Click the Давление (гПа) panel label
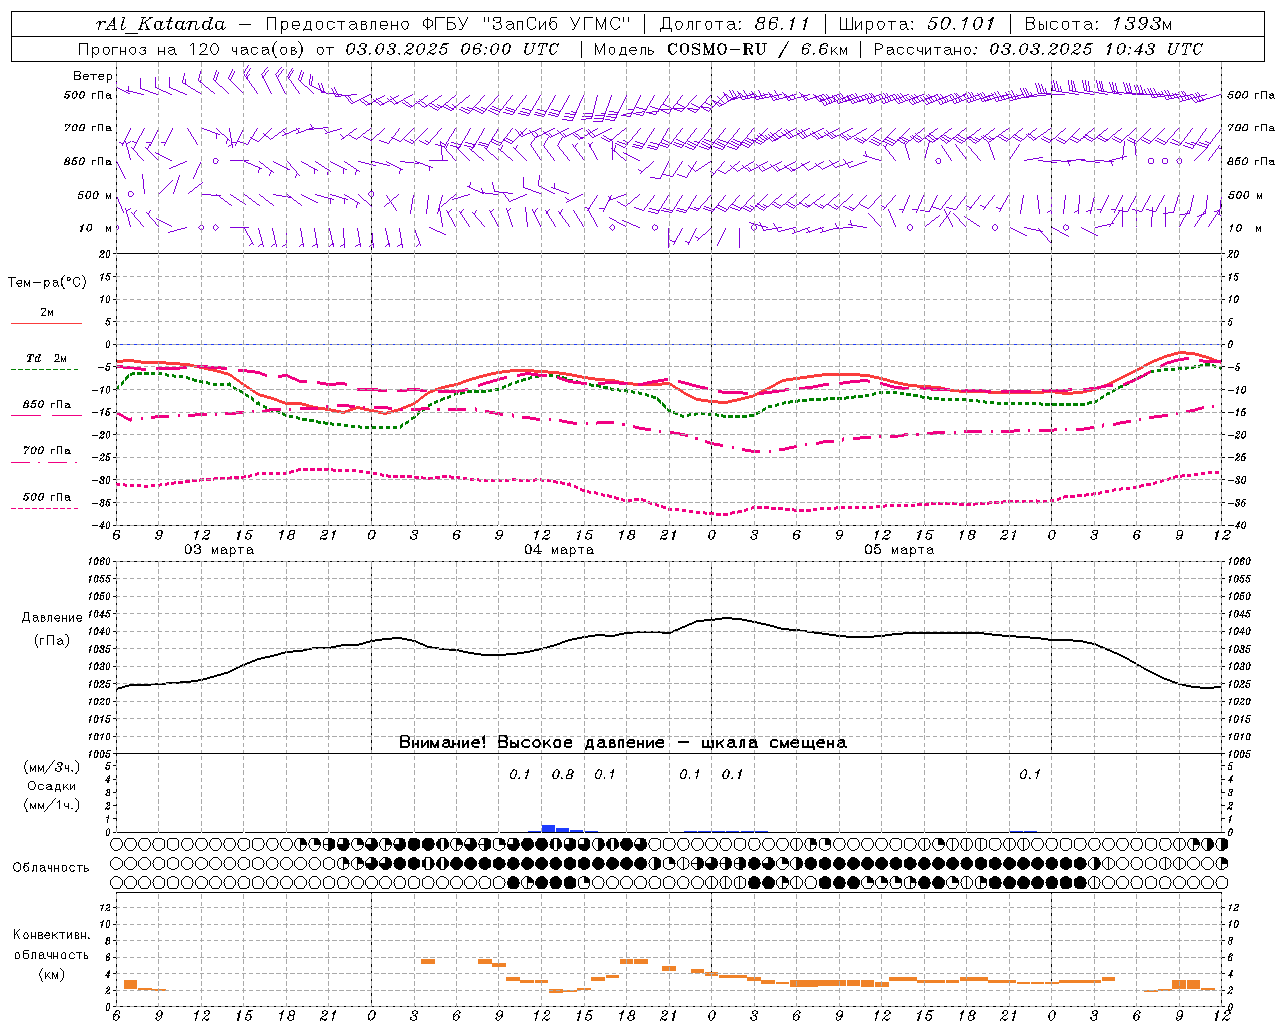The image size is (1280, 1024). (x=52, y=629)
